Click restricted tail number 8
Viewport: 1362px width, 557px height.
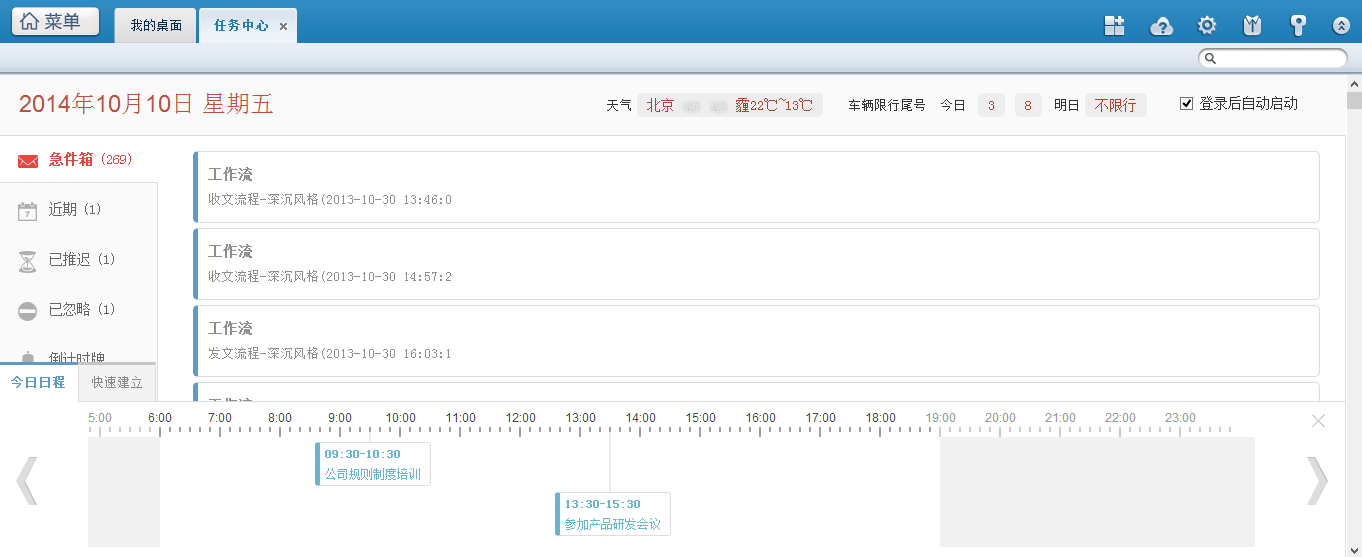(1028, 105)
